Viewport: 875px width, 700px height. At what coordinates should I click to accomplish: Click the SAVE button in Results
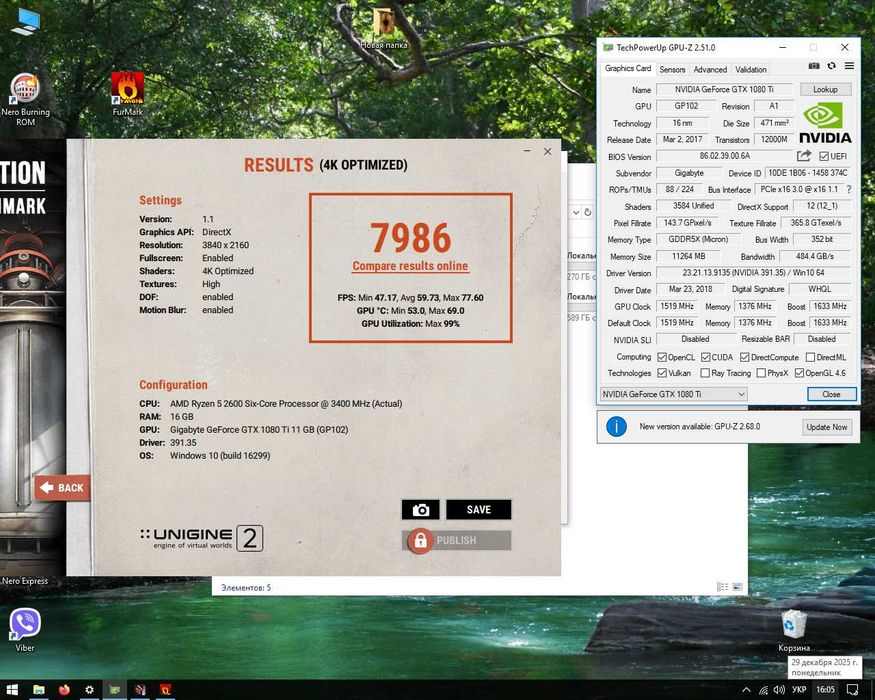(x=478, y=510)
